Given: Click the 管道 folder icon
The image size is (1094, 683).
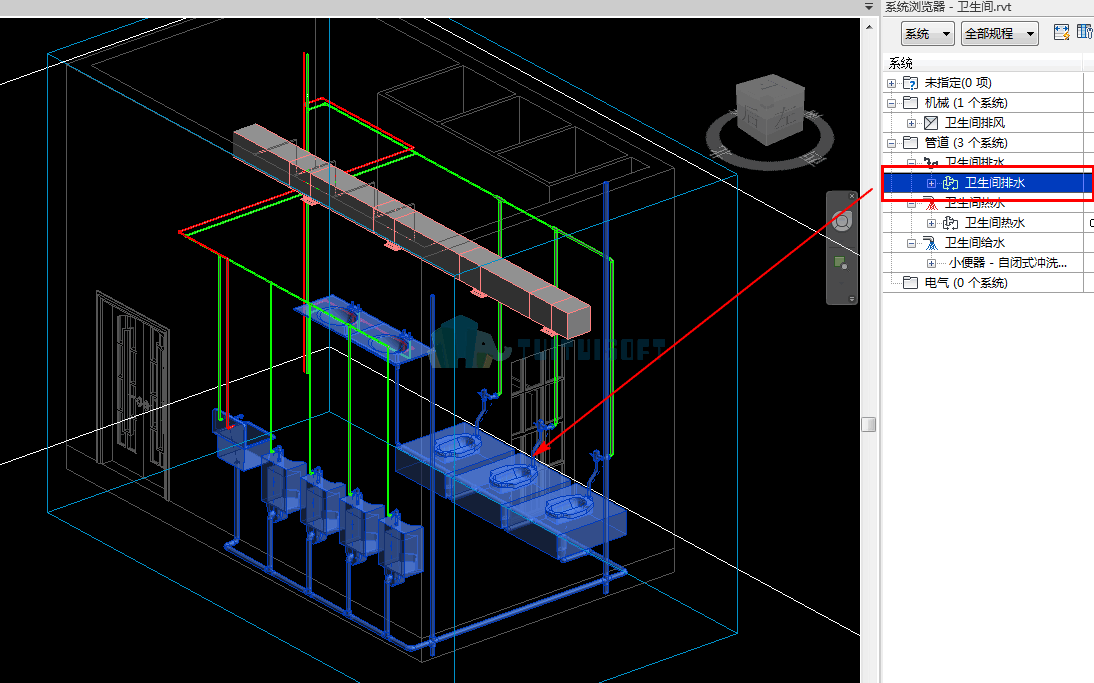Looking at the screenshot, I should (x=910, y=142).
